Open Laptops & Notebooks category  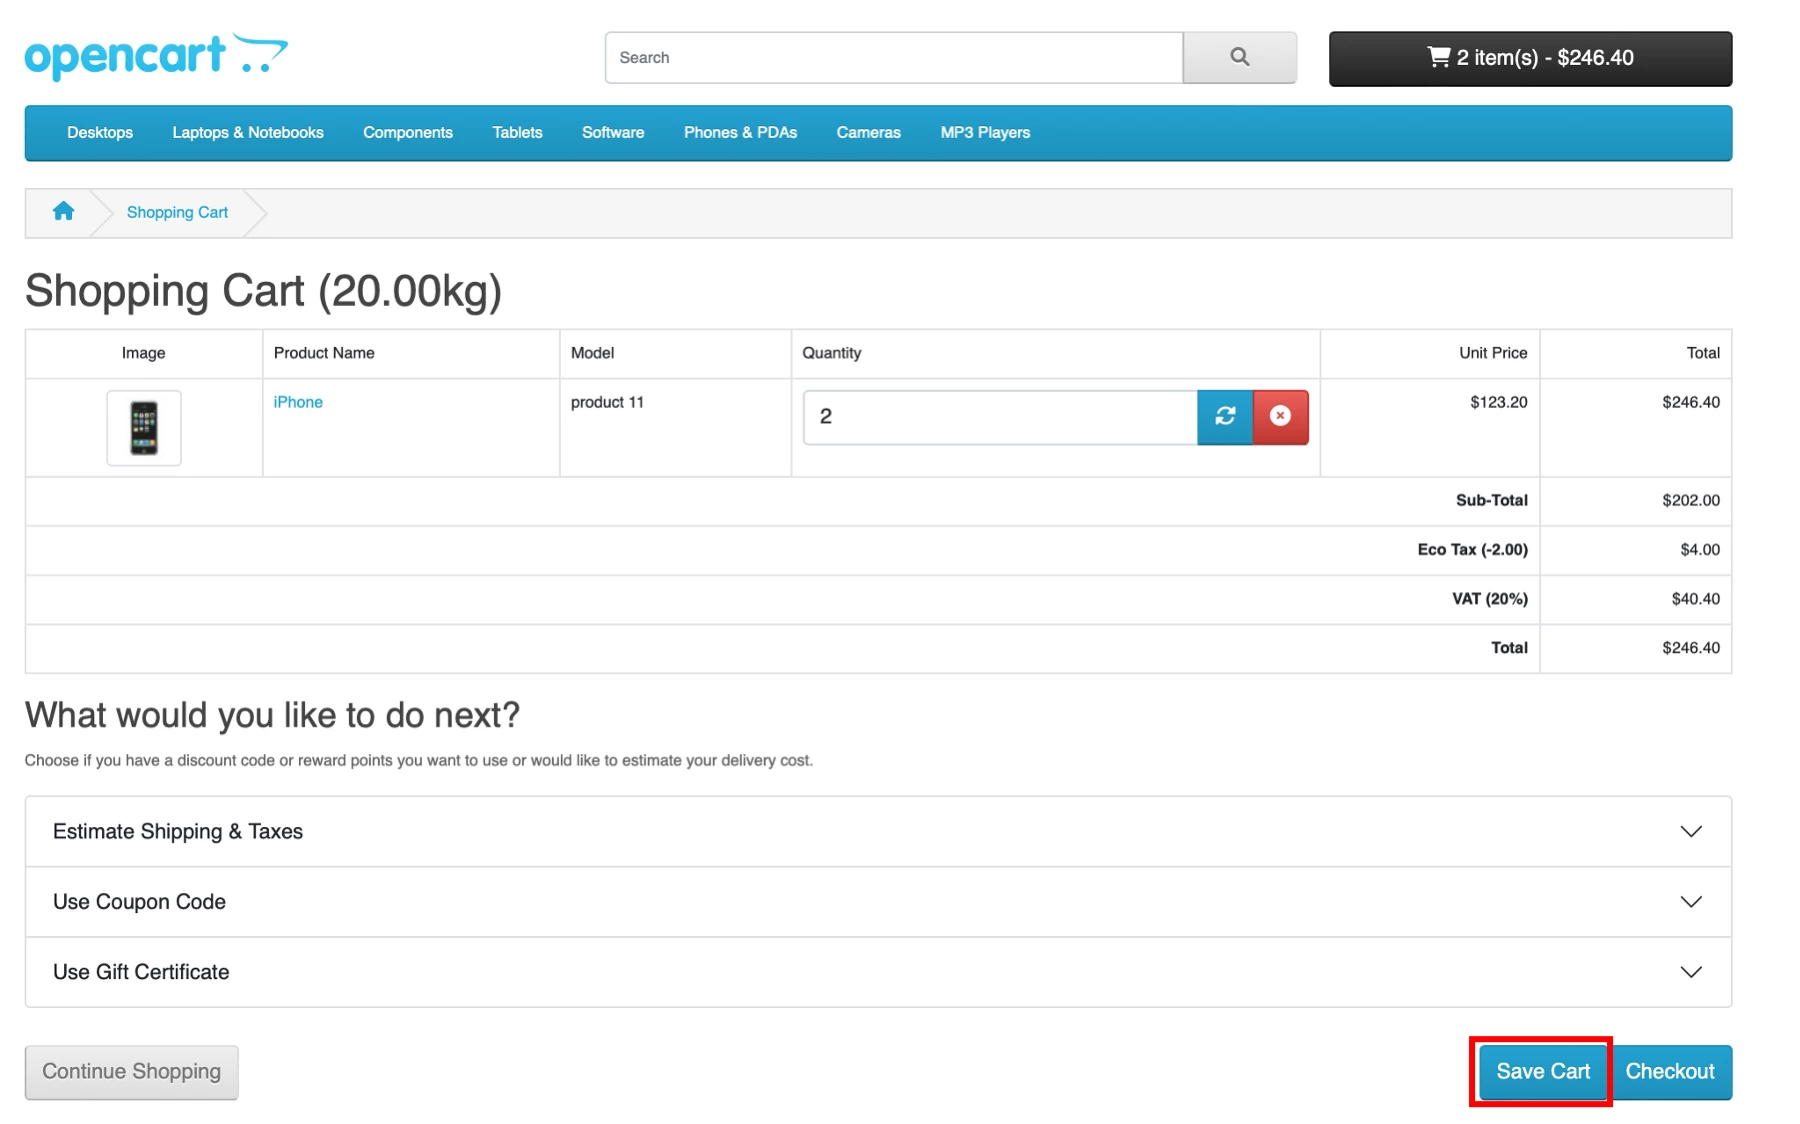[247, 132]
